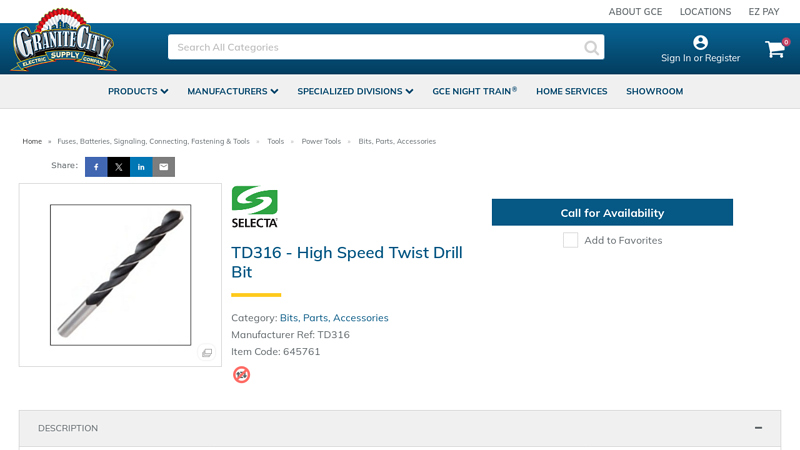Open Fuses, Batteries, Signaling breadcrumb

[x=154, y=141]
